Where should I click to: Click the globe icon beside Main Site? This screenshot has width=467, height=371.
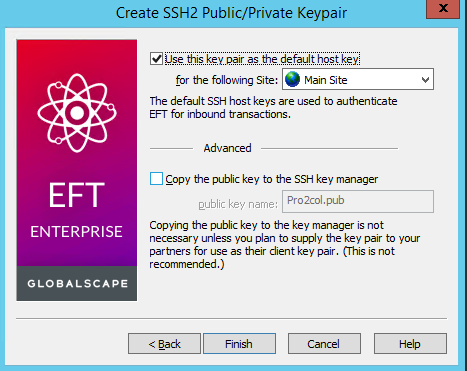(x=292, y=80)
